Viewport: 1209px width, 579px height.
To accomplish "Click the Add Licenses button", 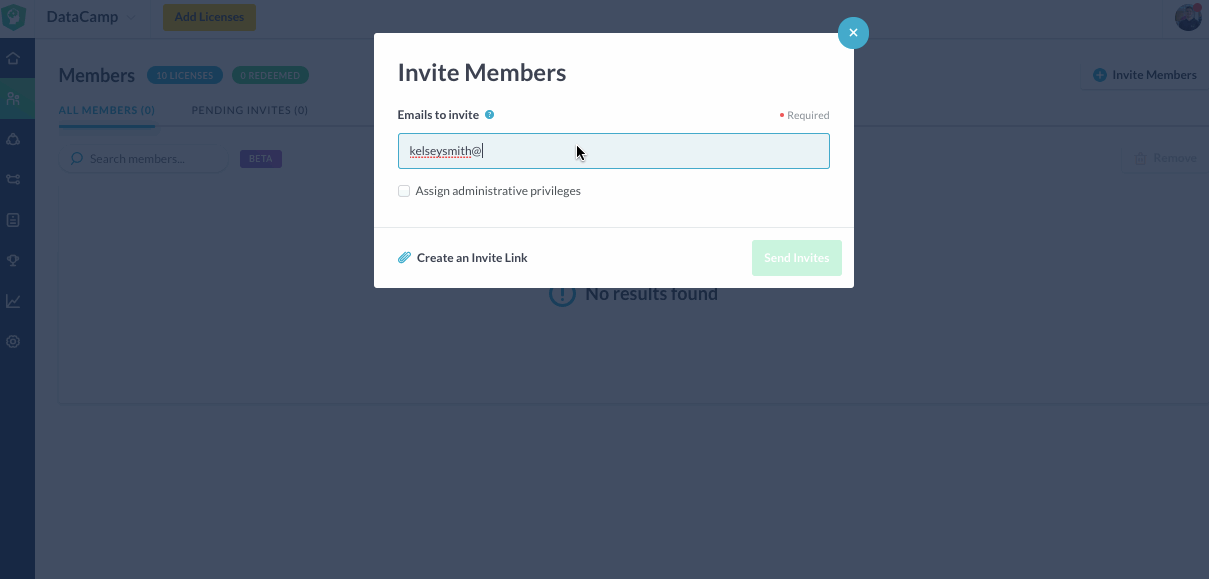I will (209, 17).
